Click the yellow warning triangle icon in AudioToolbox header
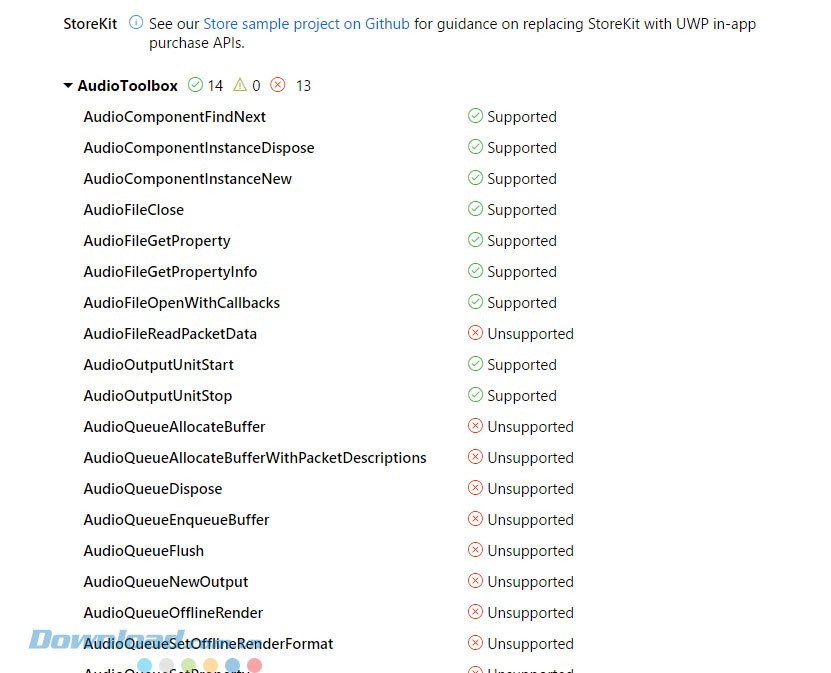The image size is (831, 673). tap(240, 85)
